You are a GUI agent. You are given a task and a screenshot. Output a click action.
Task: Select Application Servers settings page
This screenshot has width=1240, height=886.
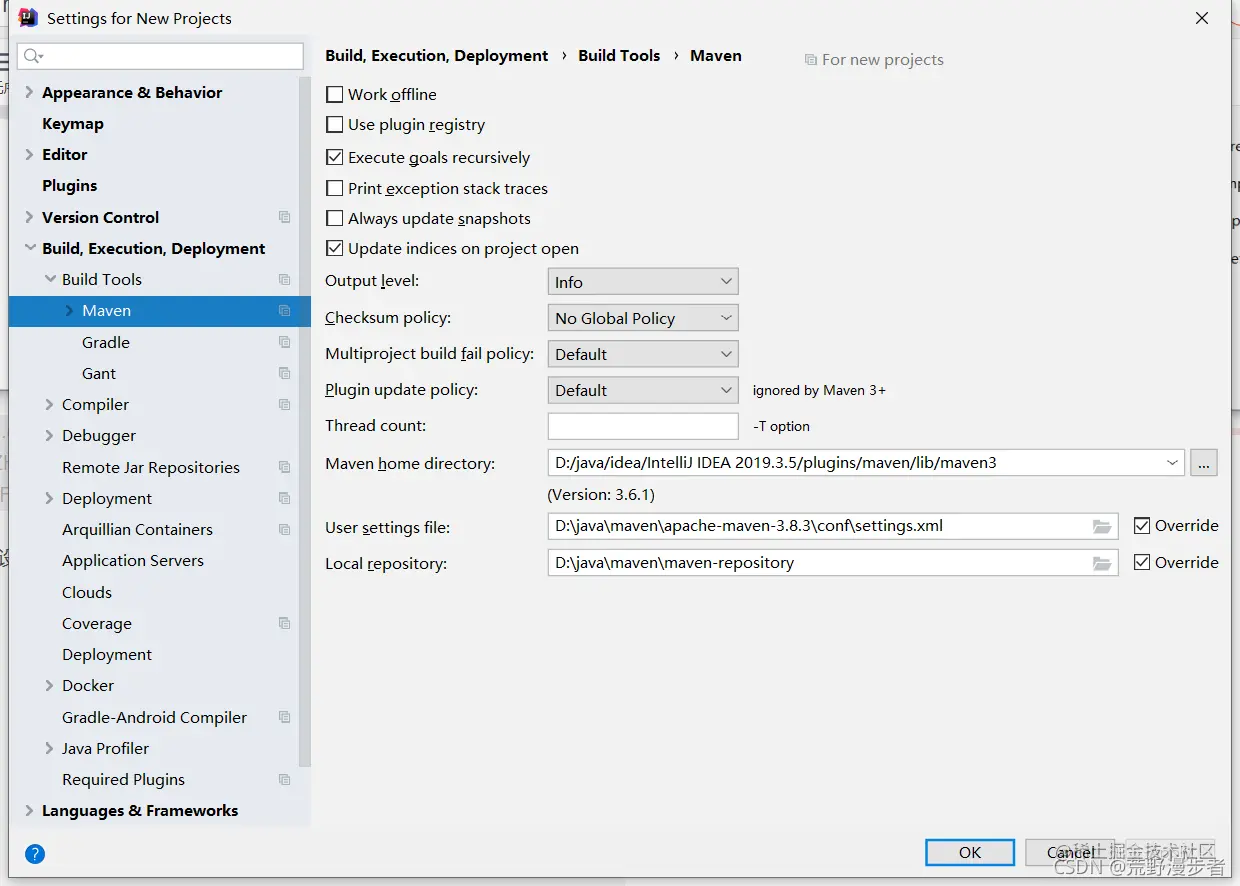tap(133, 561)
